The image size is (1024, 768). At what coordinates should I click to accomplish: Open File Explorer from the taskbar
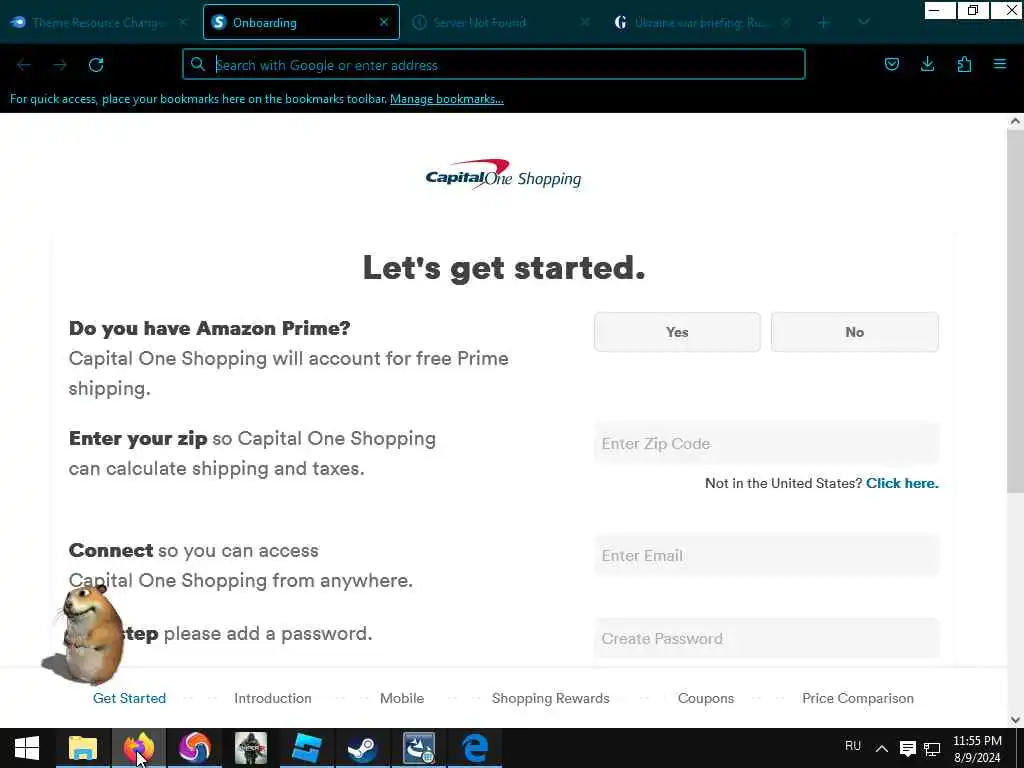(x=83, y=748)
